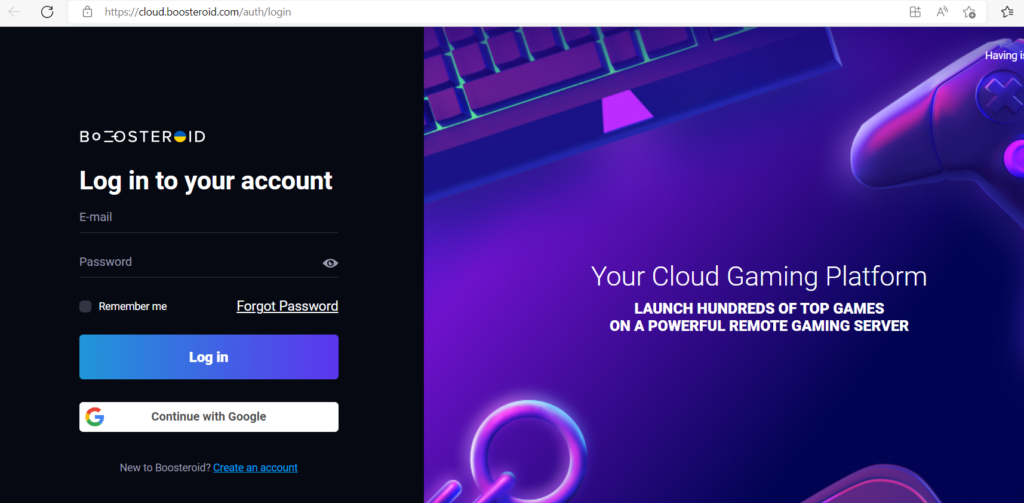Select the URL in the address bar

coord(198,12)
